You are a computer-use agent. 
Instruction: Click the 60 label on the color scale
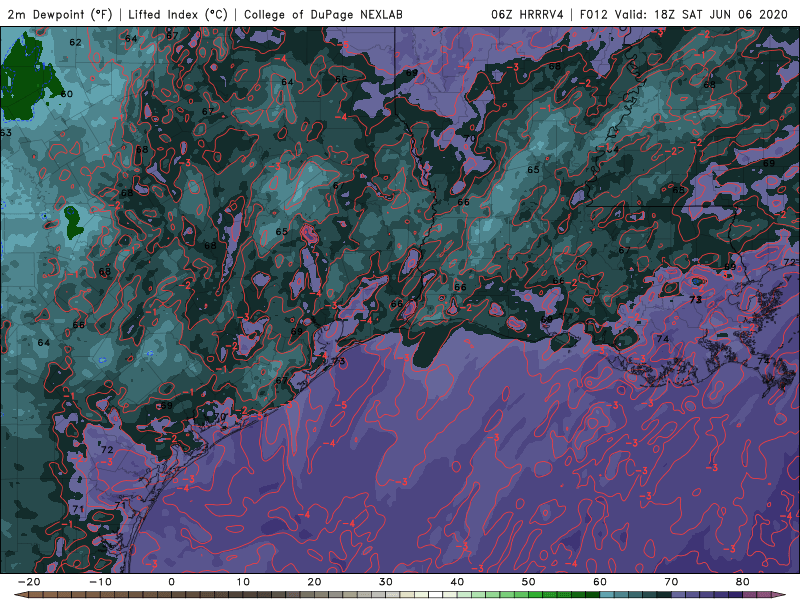click(x=600, y=582)
